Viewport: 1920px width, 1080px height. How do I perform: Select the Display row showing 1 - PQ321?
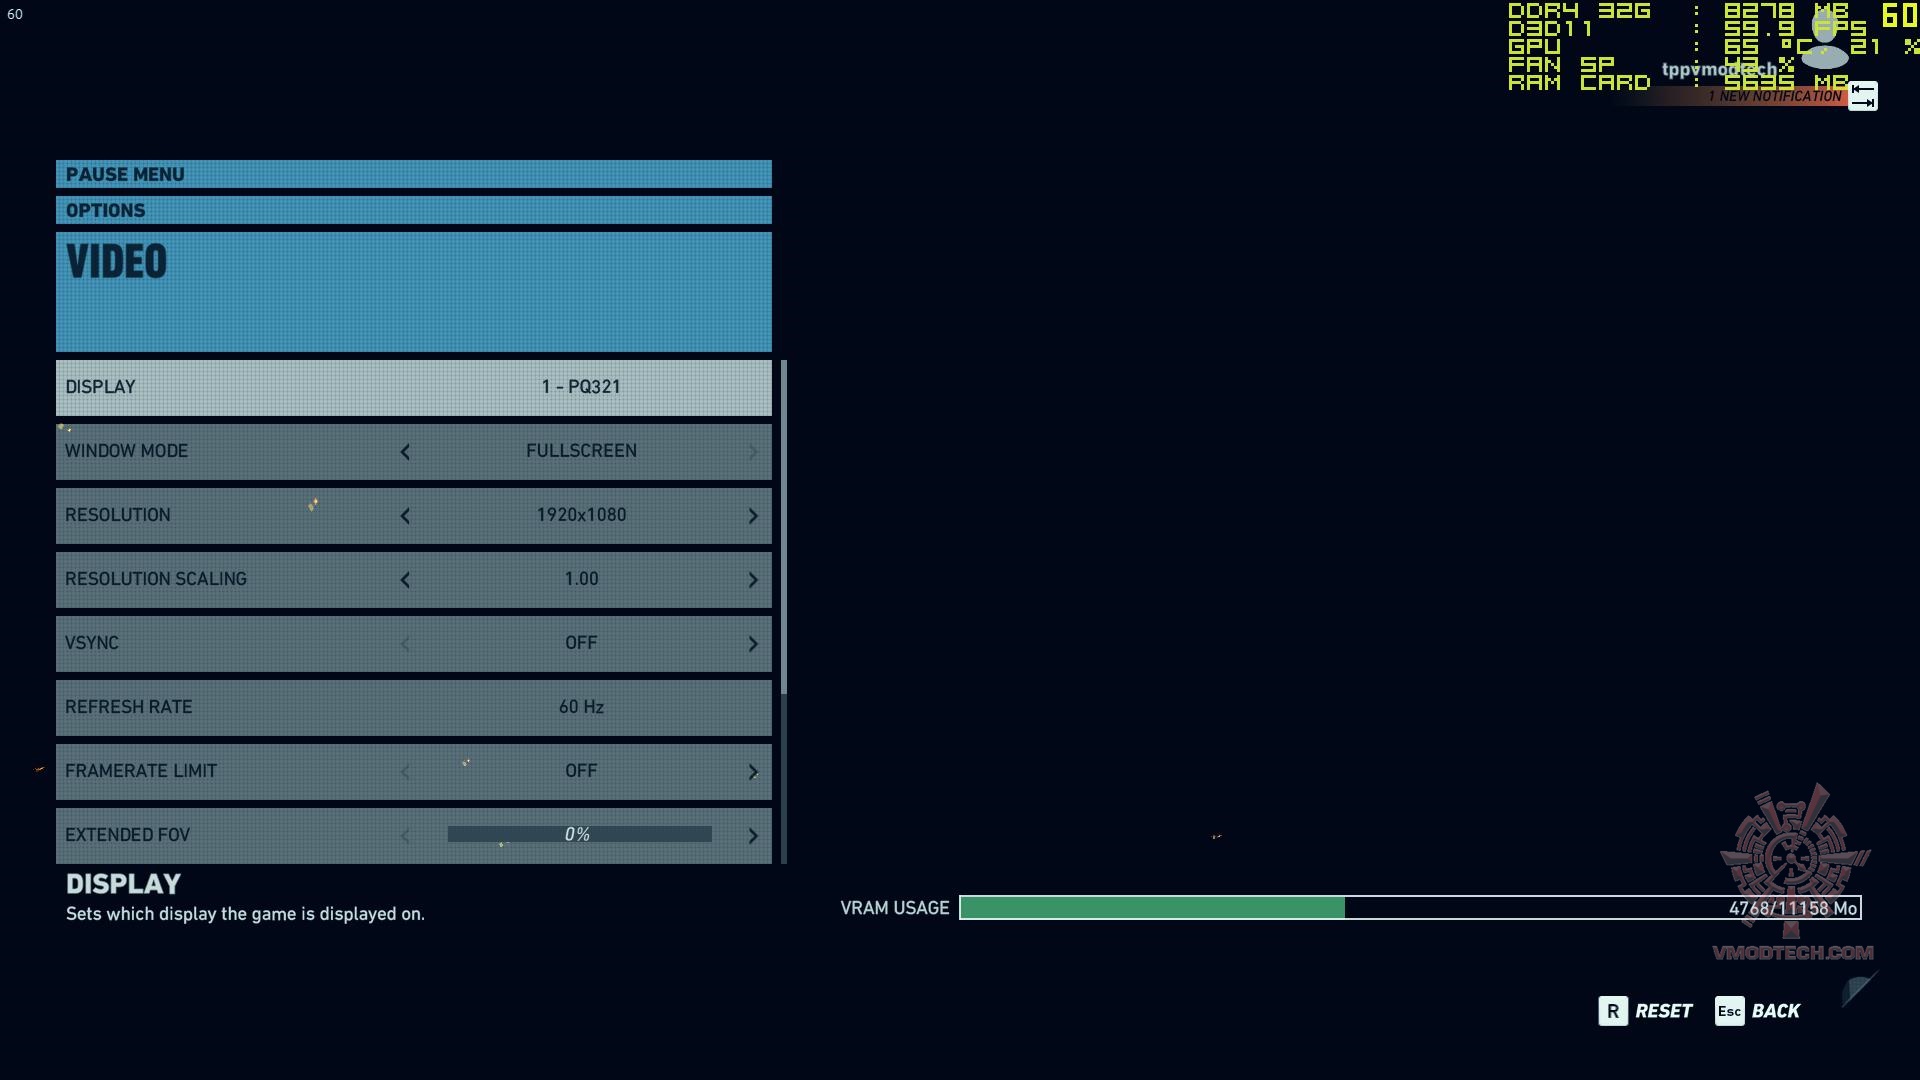coord(413,387)
